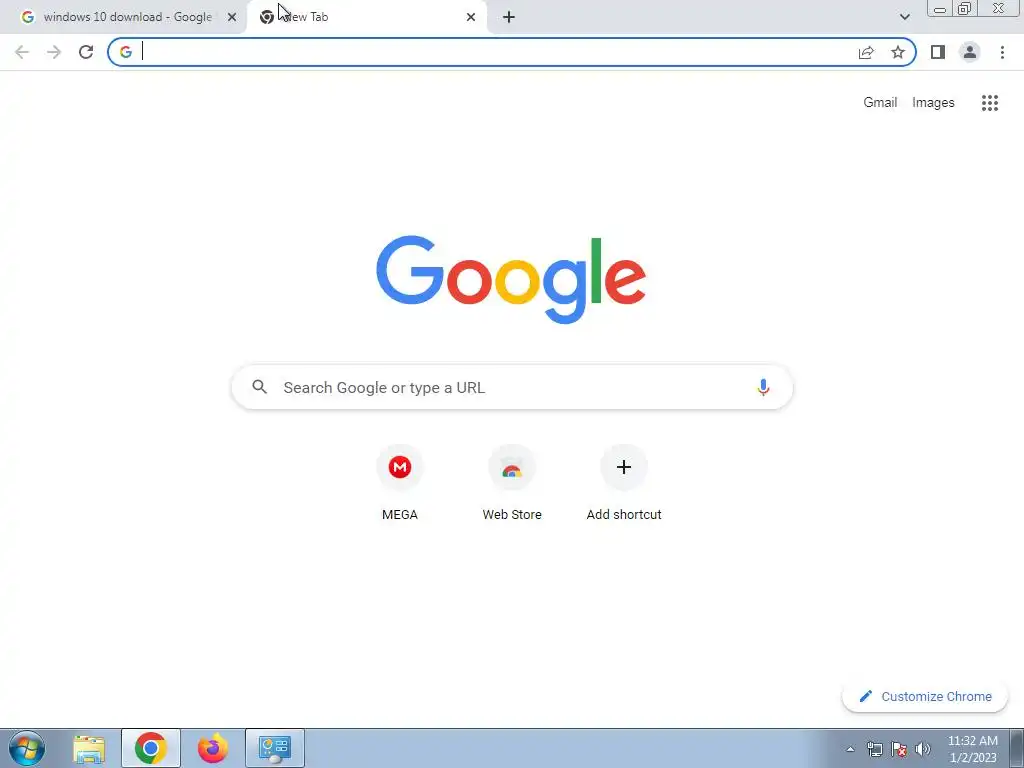Show hidden tray icons arrow
The width and height of the screenshot is (1024, 768).
point(850,749)
